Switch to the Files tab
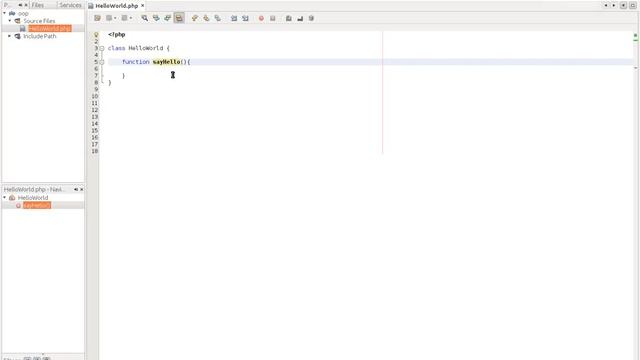The image size is (640, 360). [x=38, y=5]
